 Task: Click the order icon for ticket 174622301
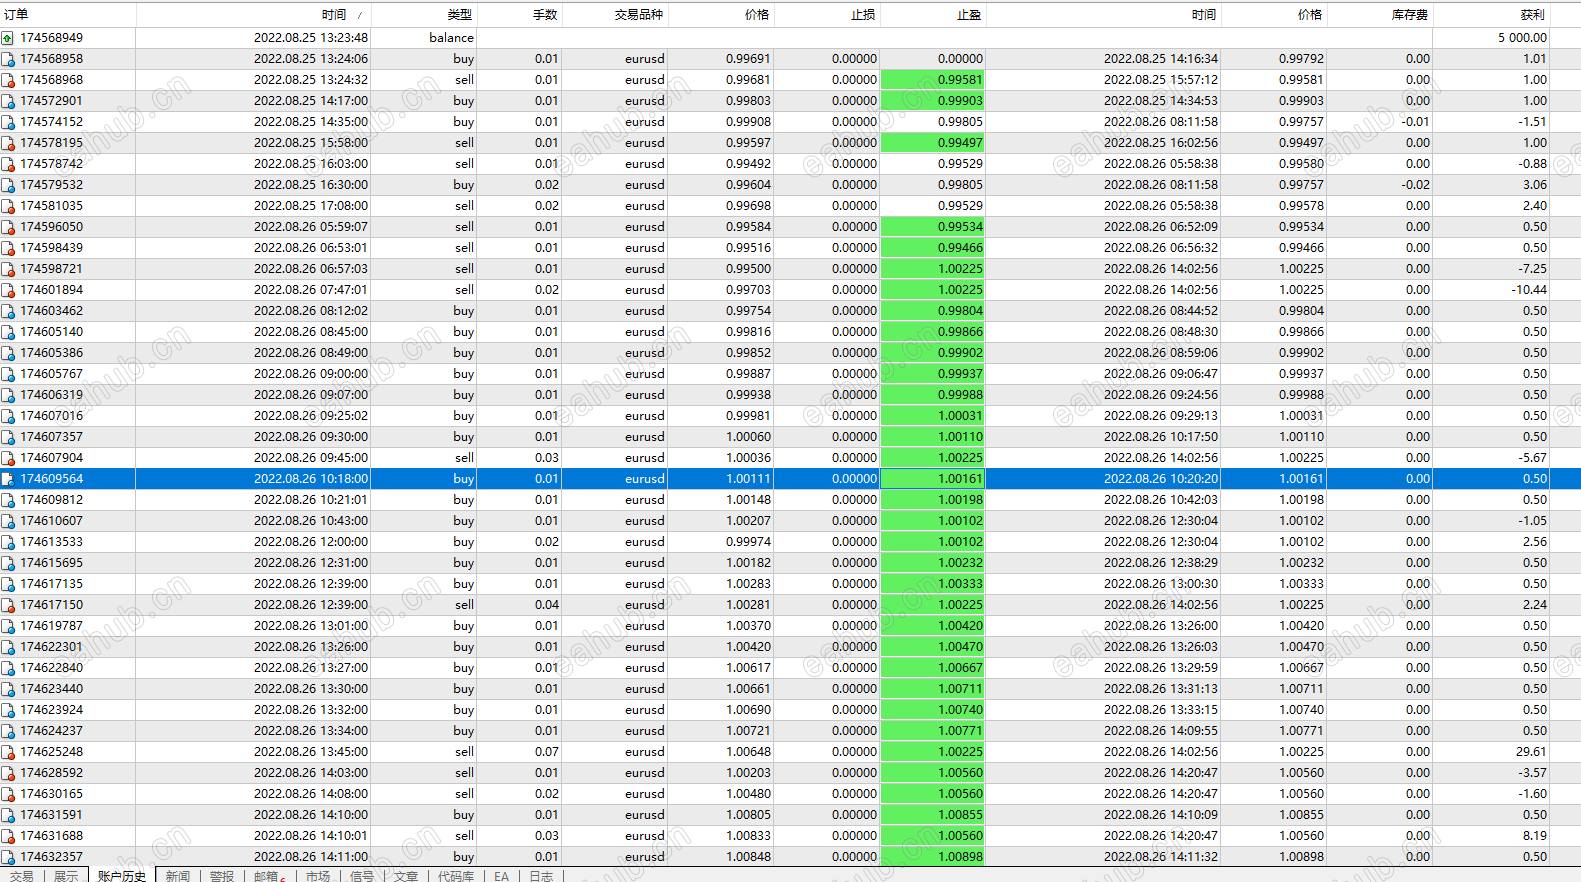coord(7,647)
